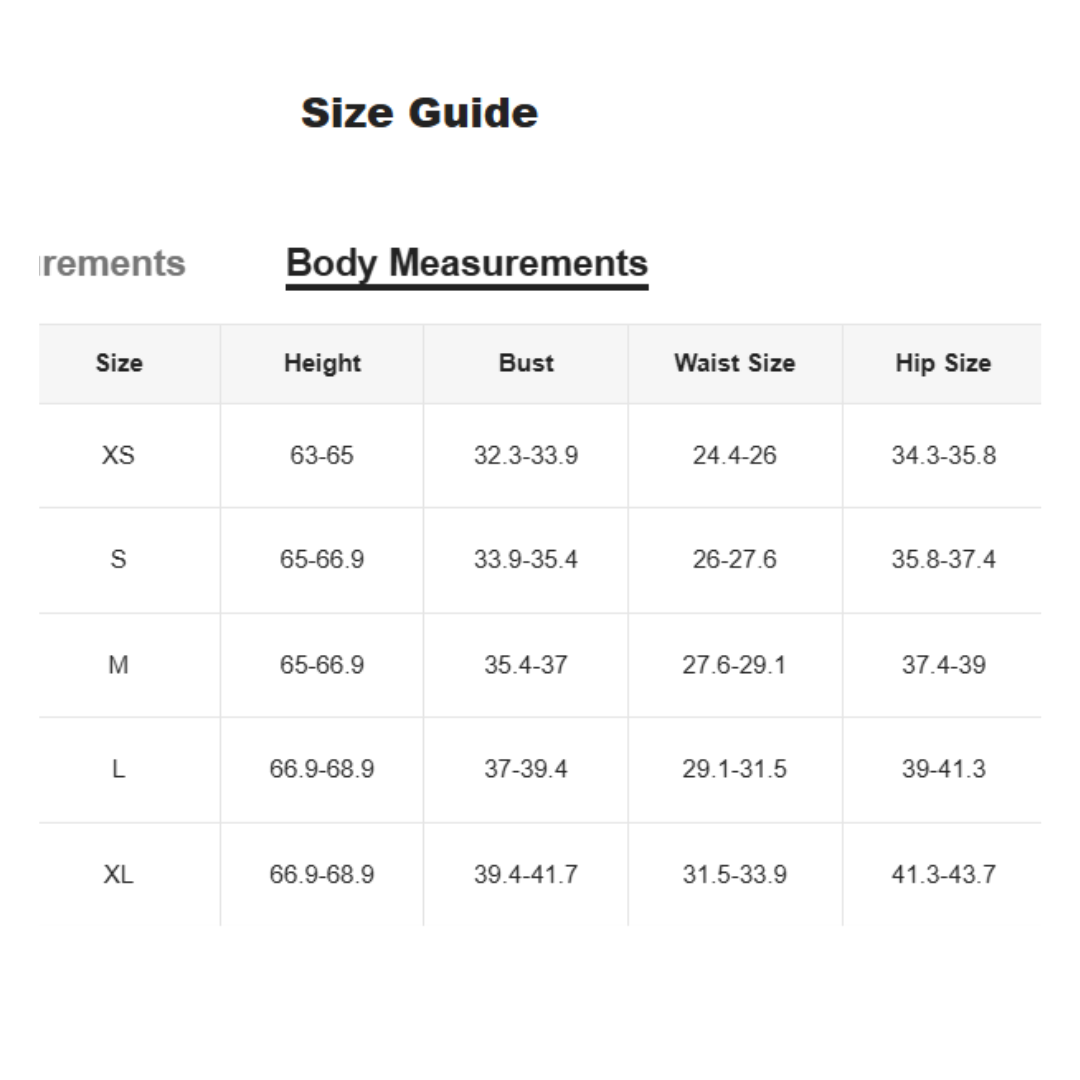This screenshot has height=1080, width=1080.
Task: Select the Bust column header
Action: 526,363
